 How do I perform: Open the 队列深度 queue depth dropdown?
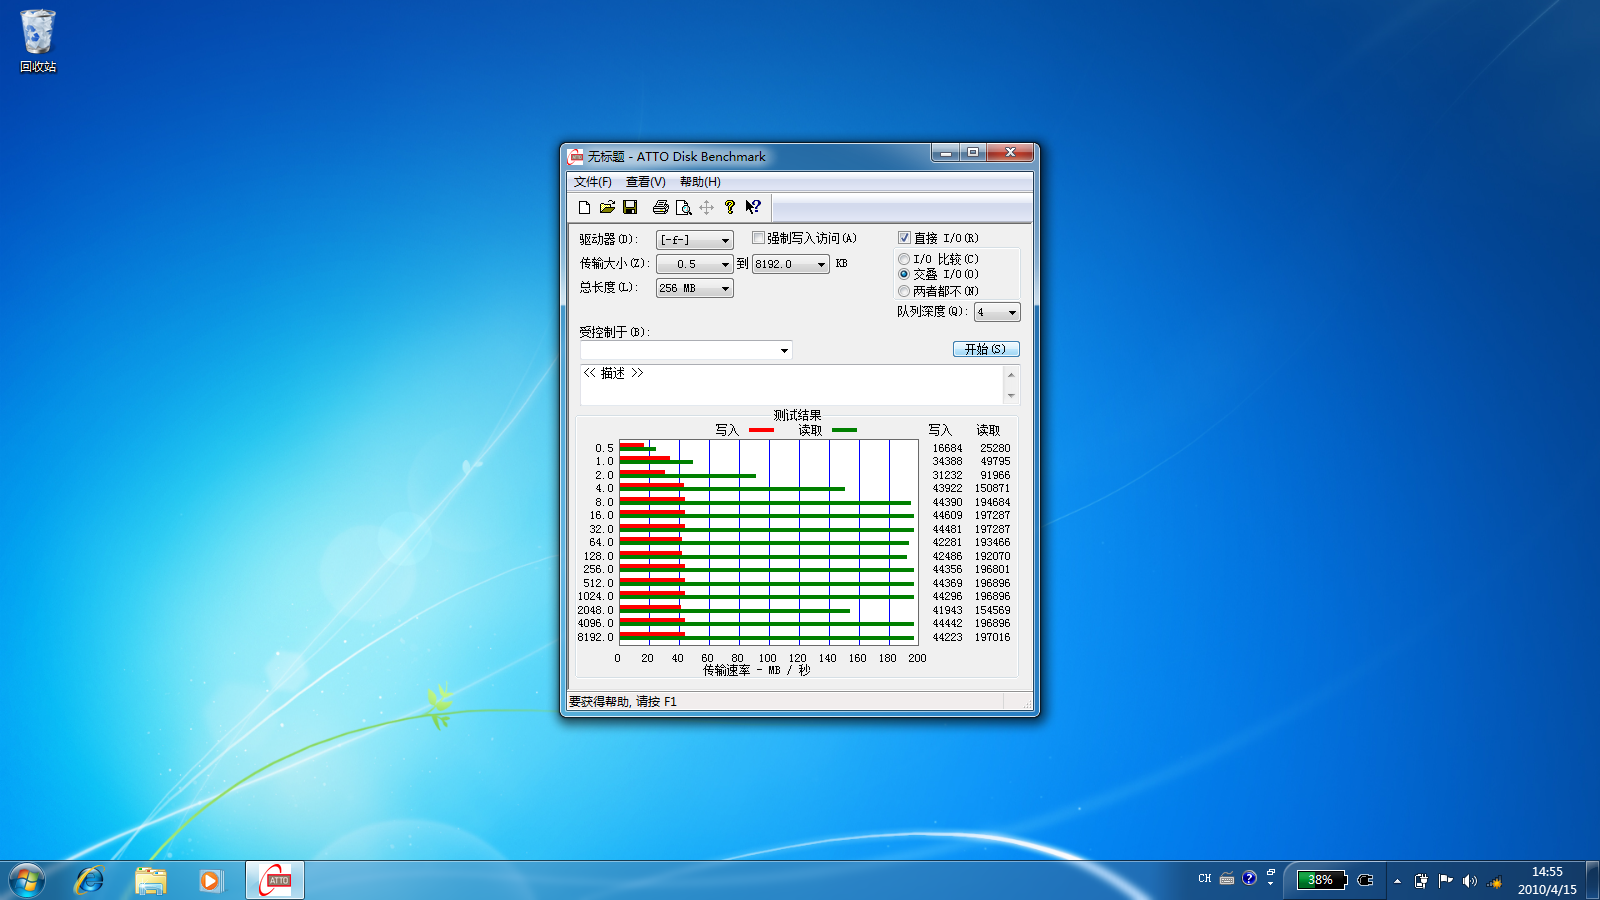(997, 312)
